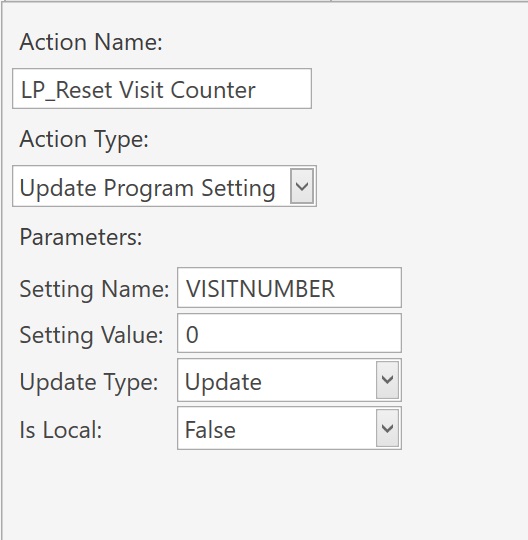Click the 'Is Local:' label

tap(61, 430)
